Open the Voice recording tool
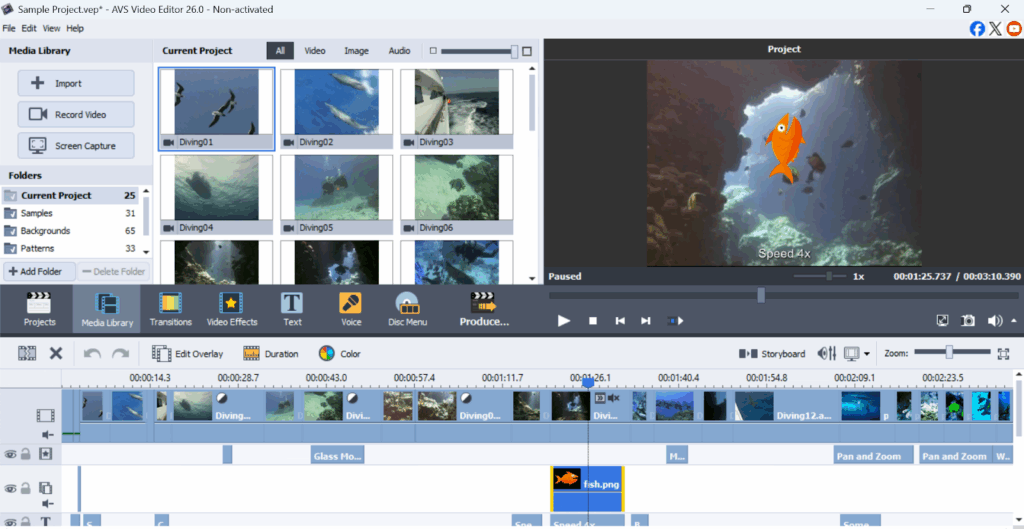Viewport: 1024px width, 529px height. pos(351,309)
